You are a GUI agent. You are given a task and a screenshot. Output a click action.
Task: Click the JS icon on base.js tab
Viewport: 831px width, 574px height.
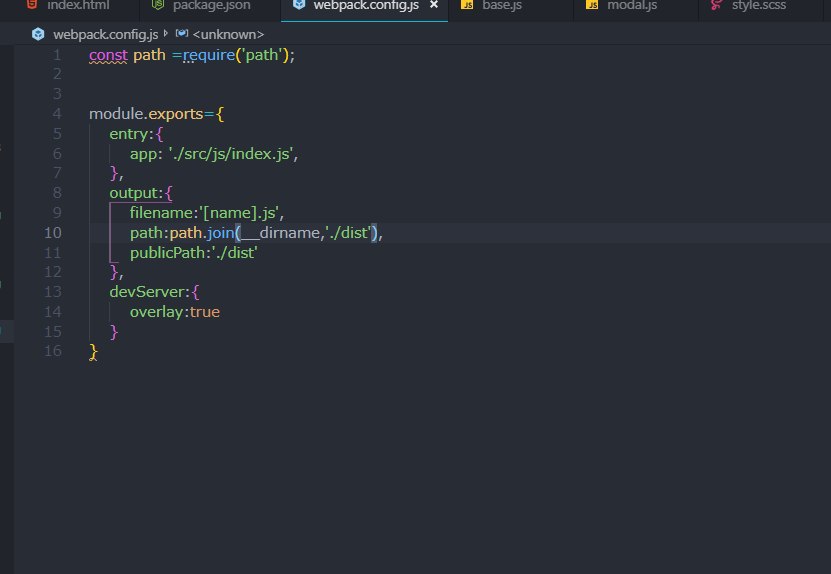467,5
